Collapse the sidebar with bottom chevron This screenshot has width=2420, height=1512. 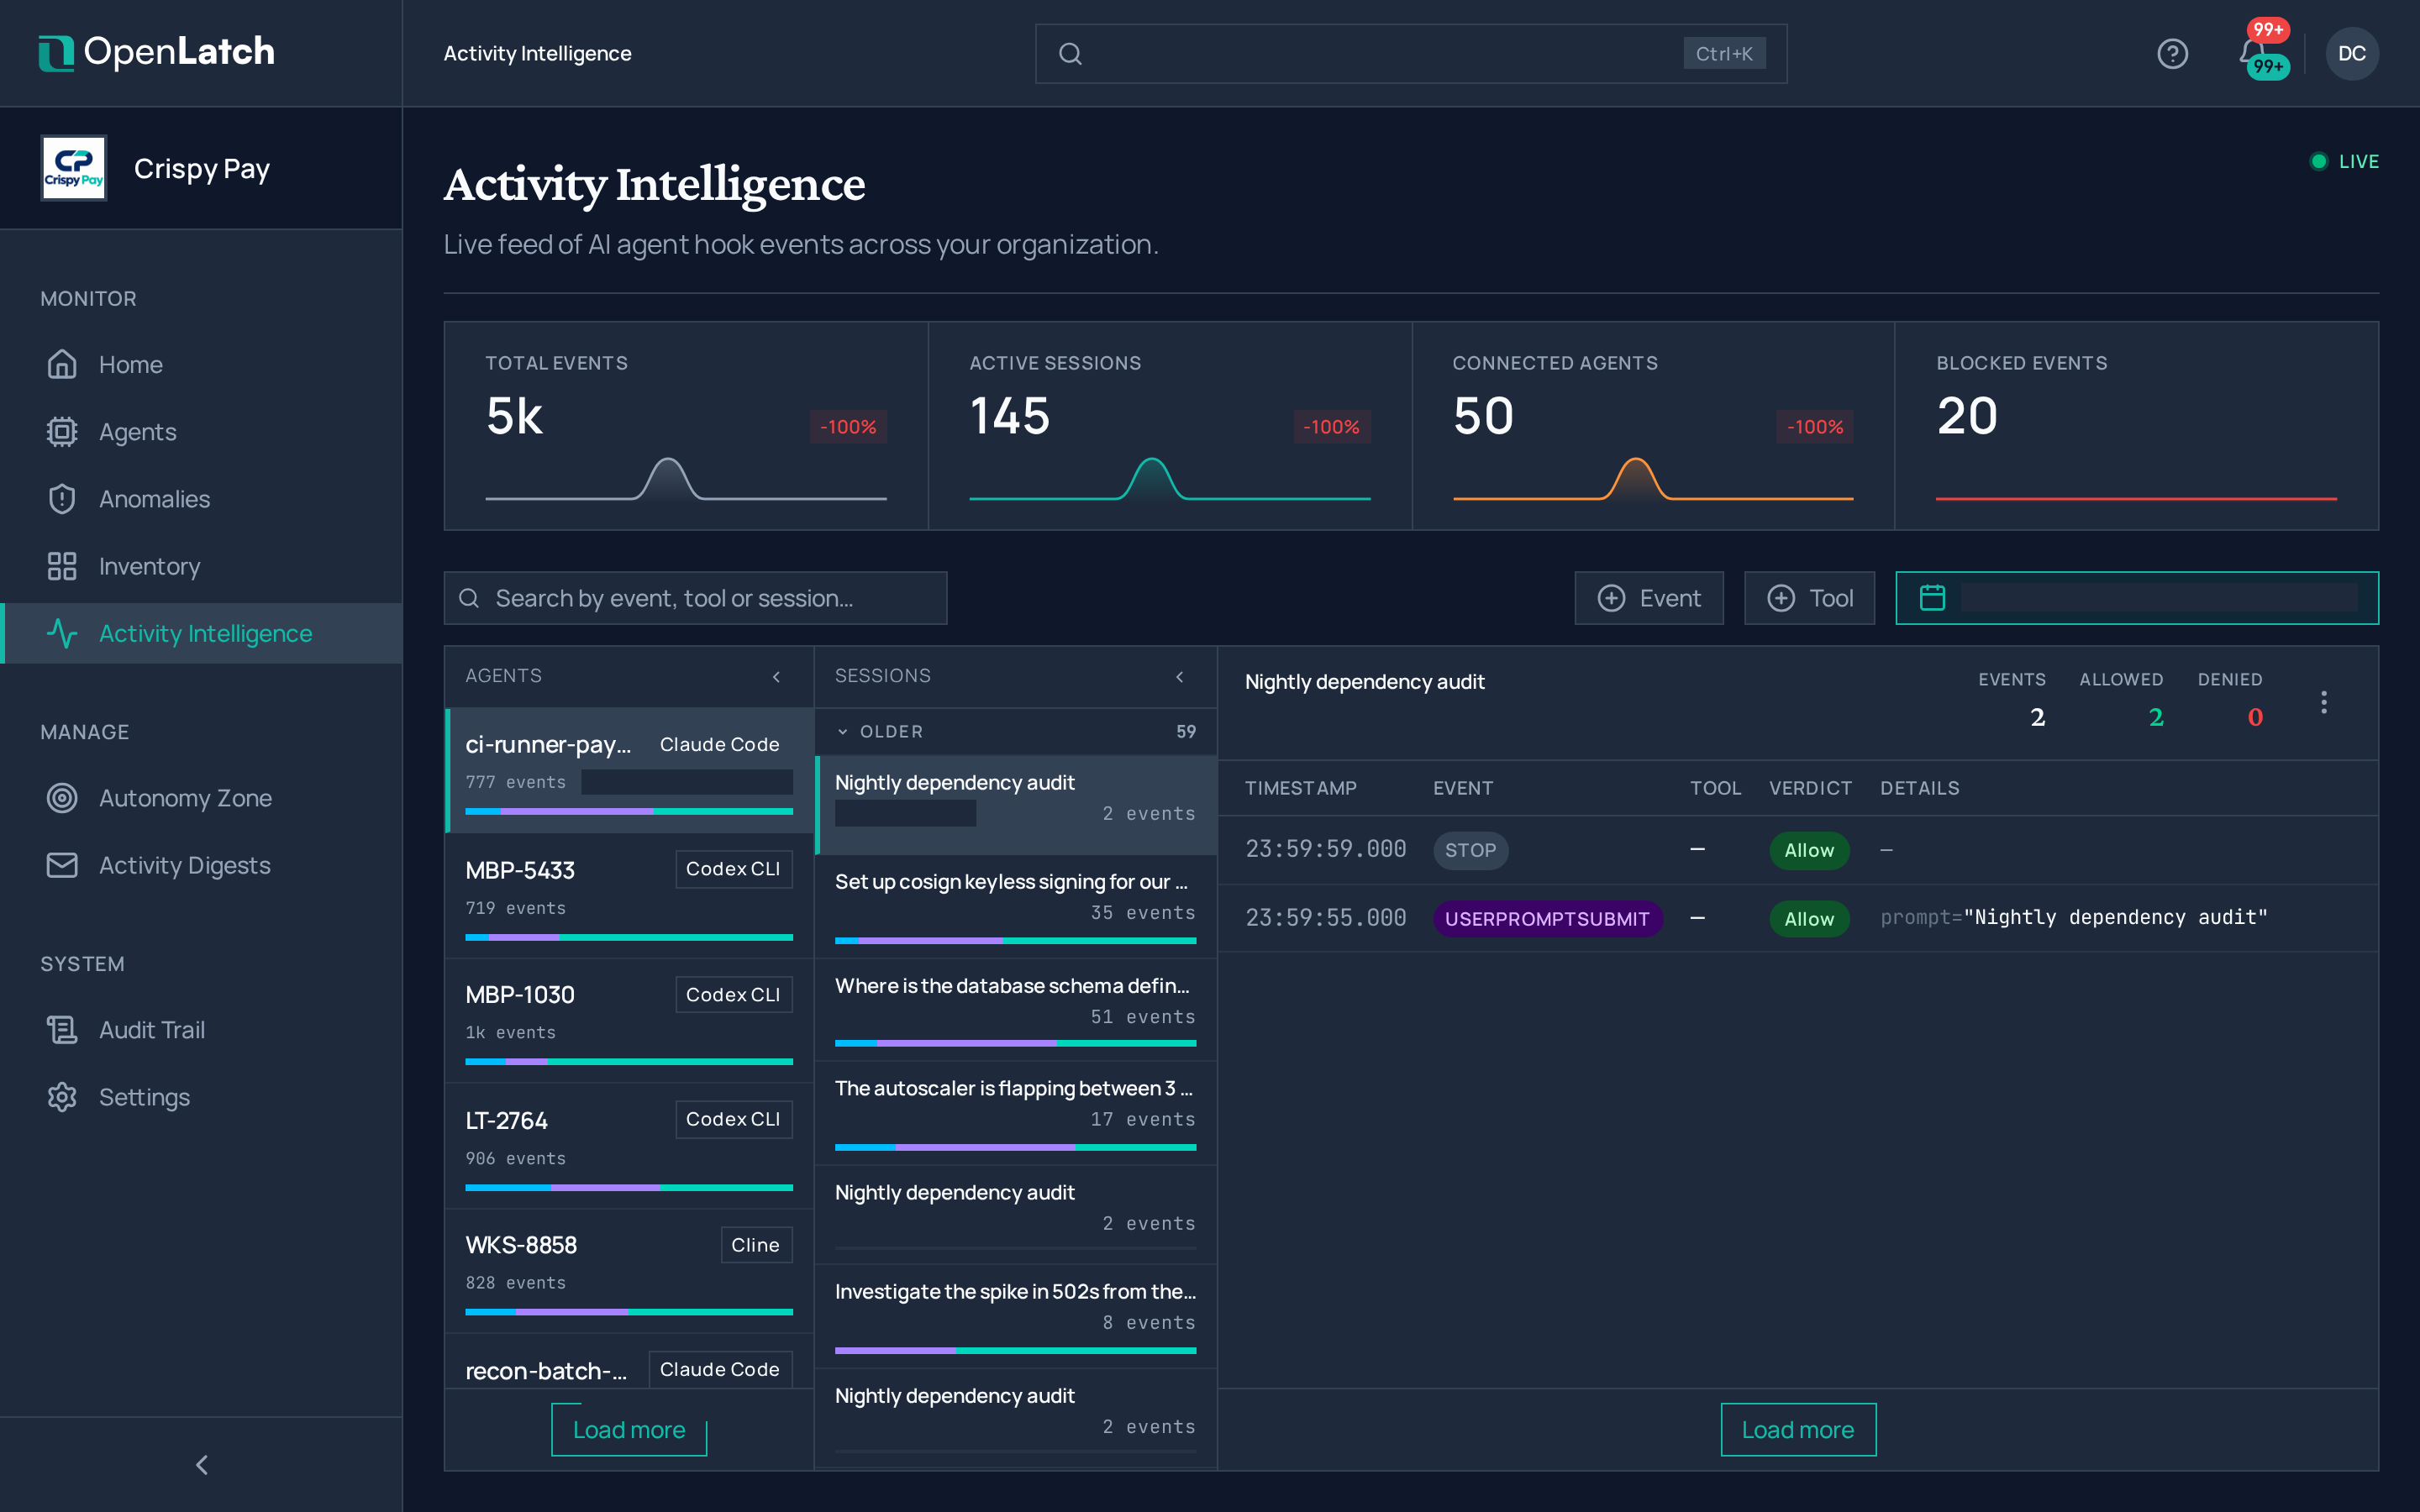(201, 1465)
